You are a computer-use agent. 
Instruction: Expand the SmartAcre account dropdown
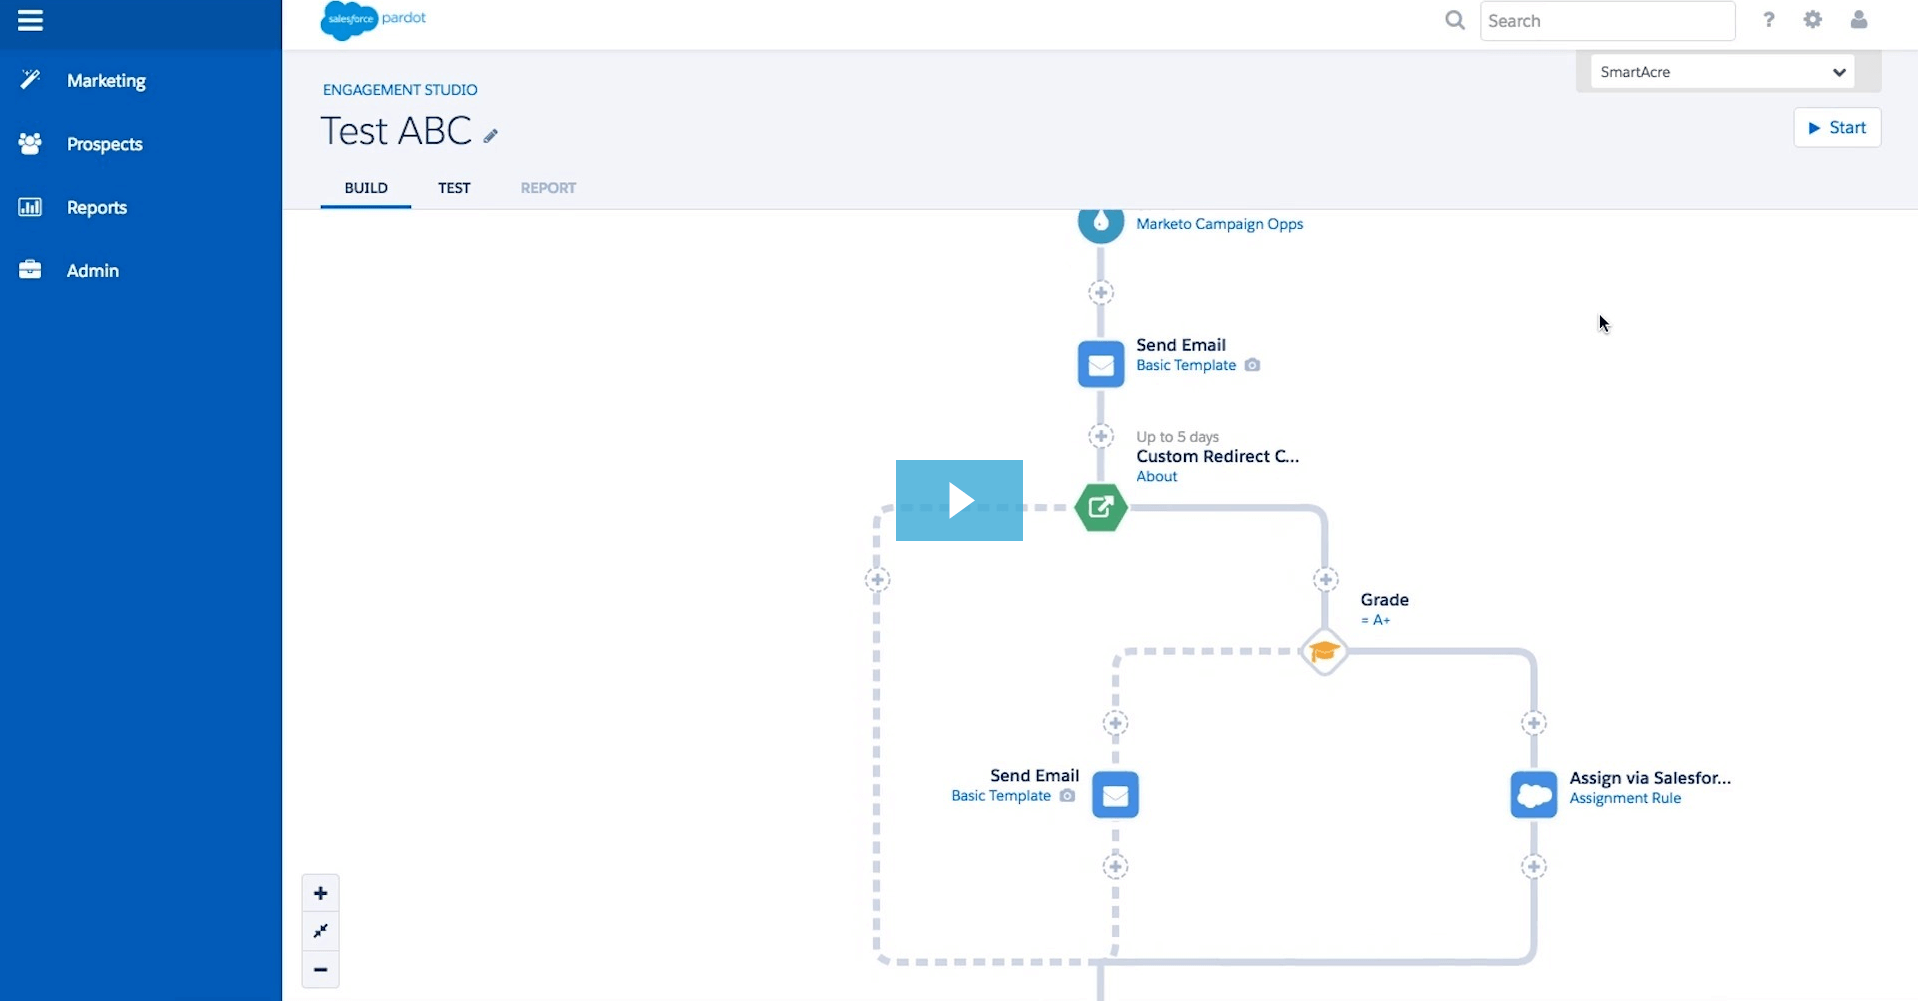coord(1722,72)
